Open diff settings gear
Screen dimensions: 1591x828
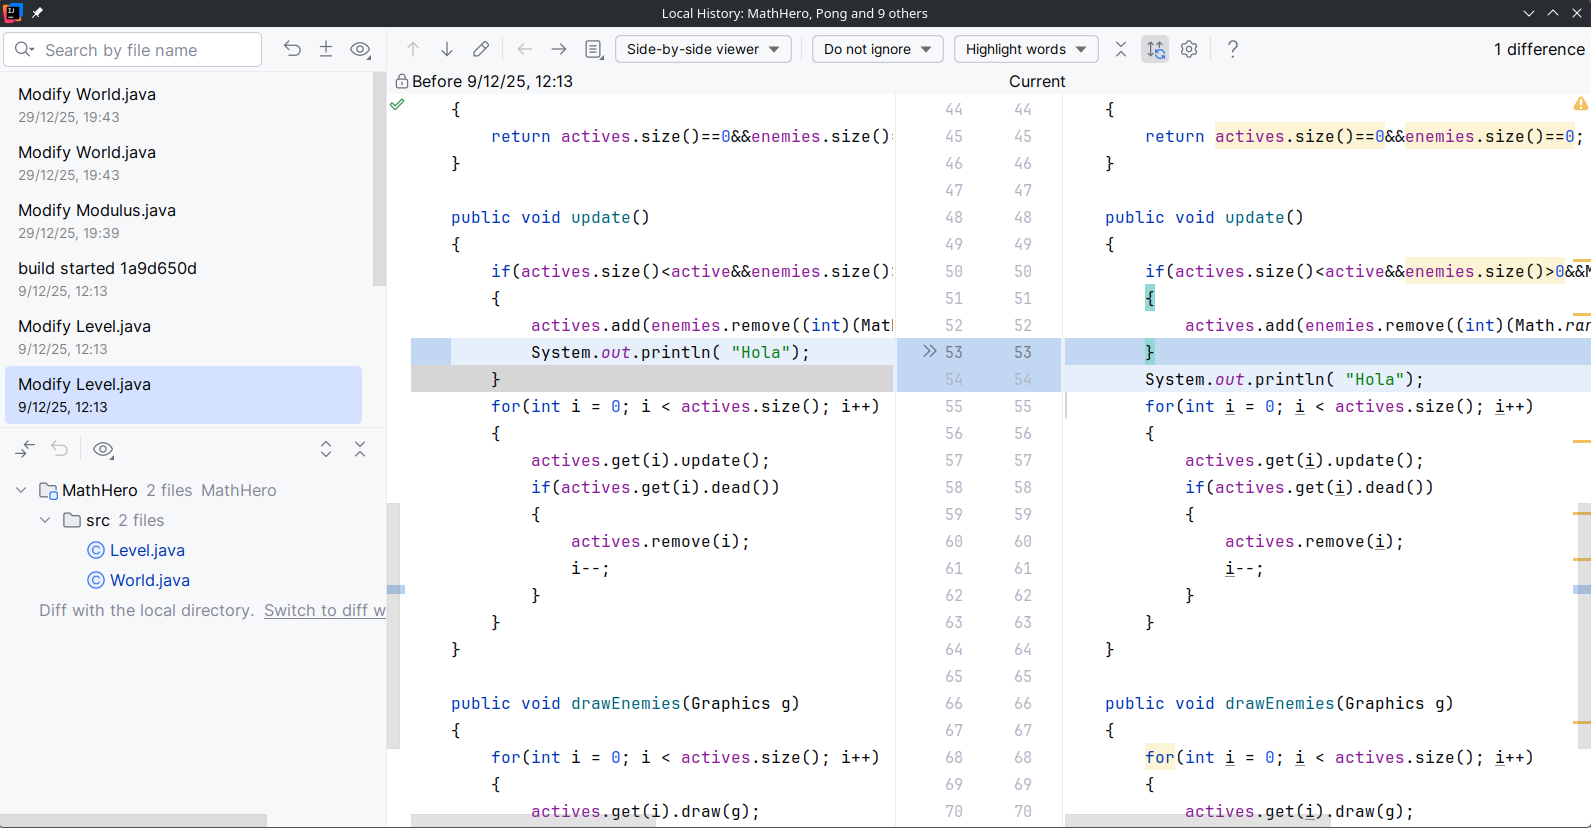[1189, 49]
